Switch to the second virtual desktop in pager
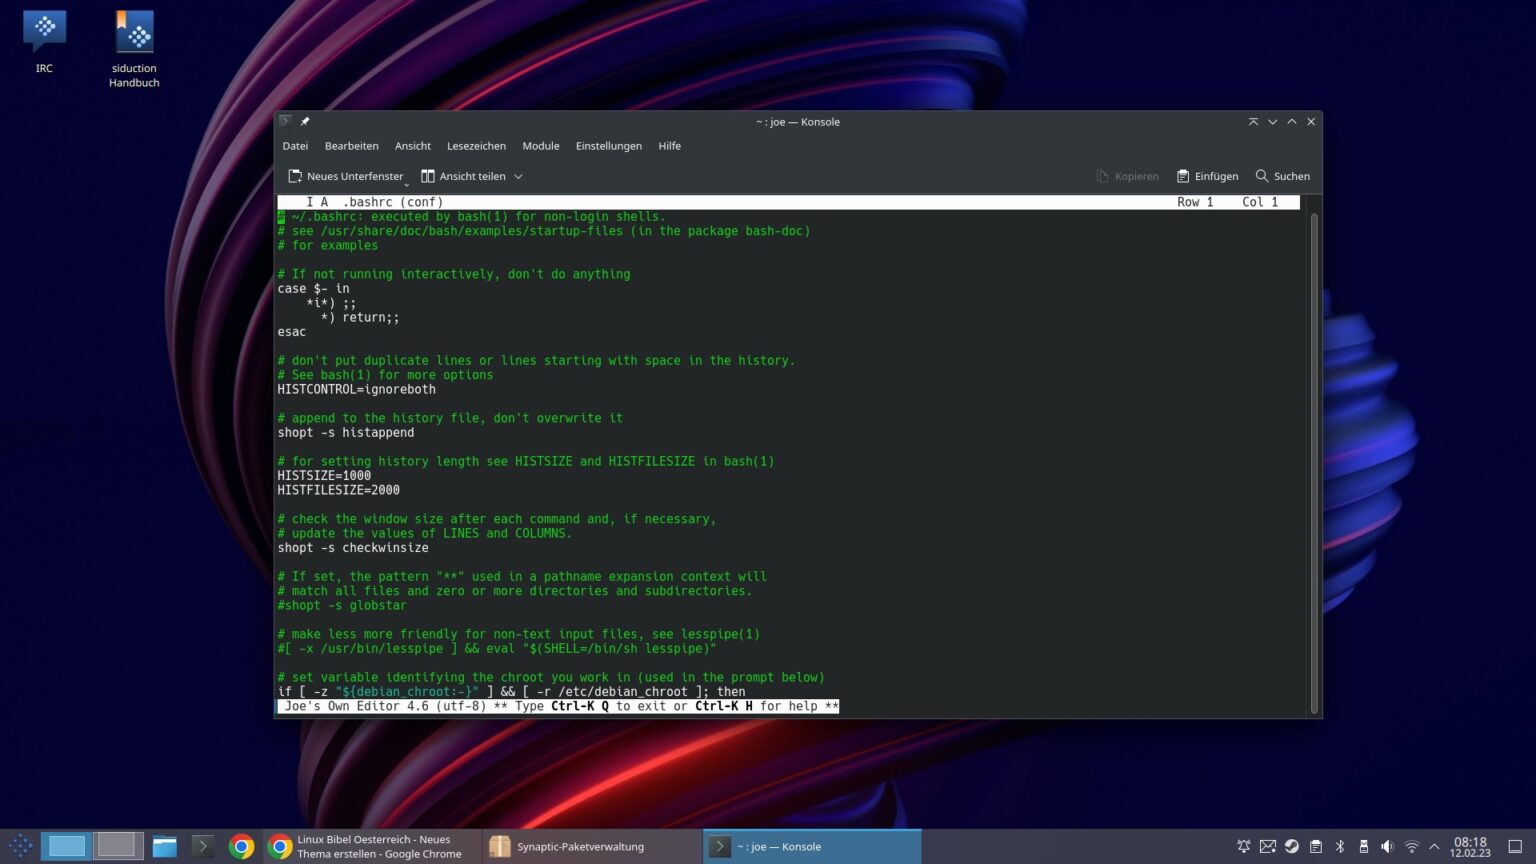1536x864 pixels. (117, 846)
